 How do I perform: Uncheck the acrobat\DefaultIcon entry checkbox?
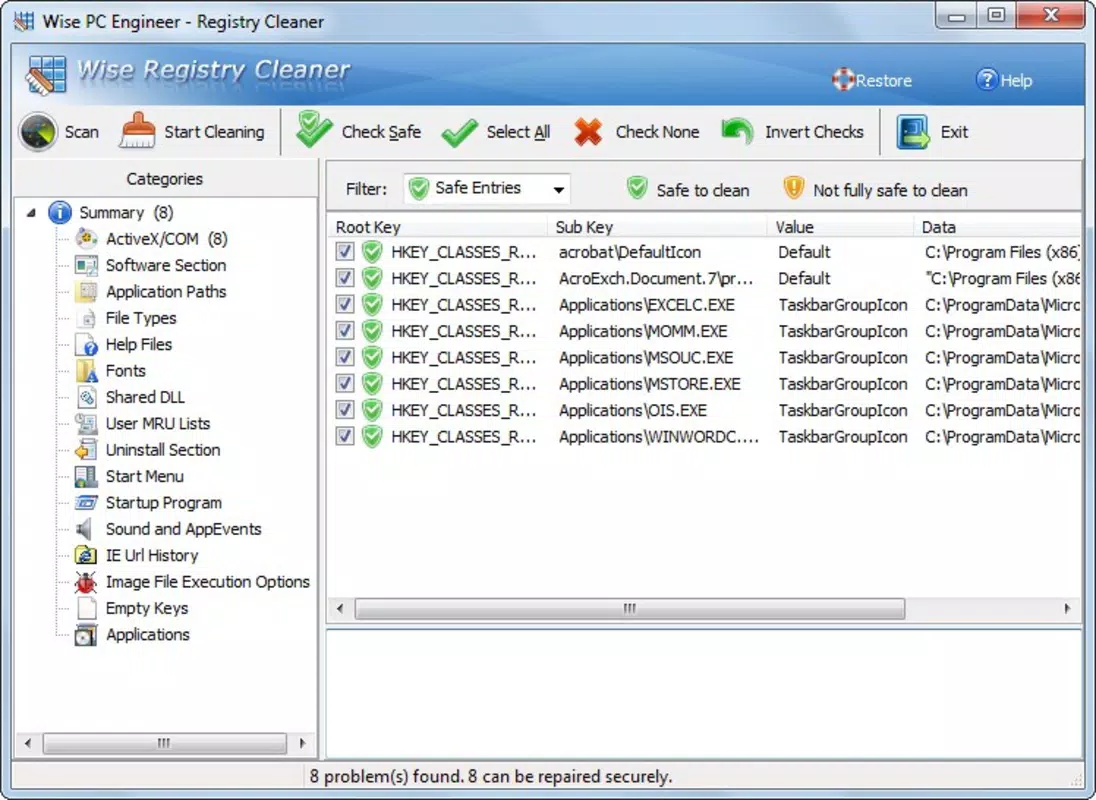click(345, 252)
